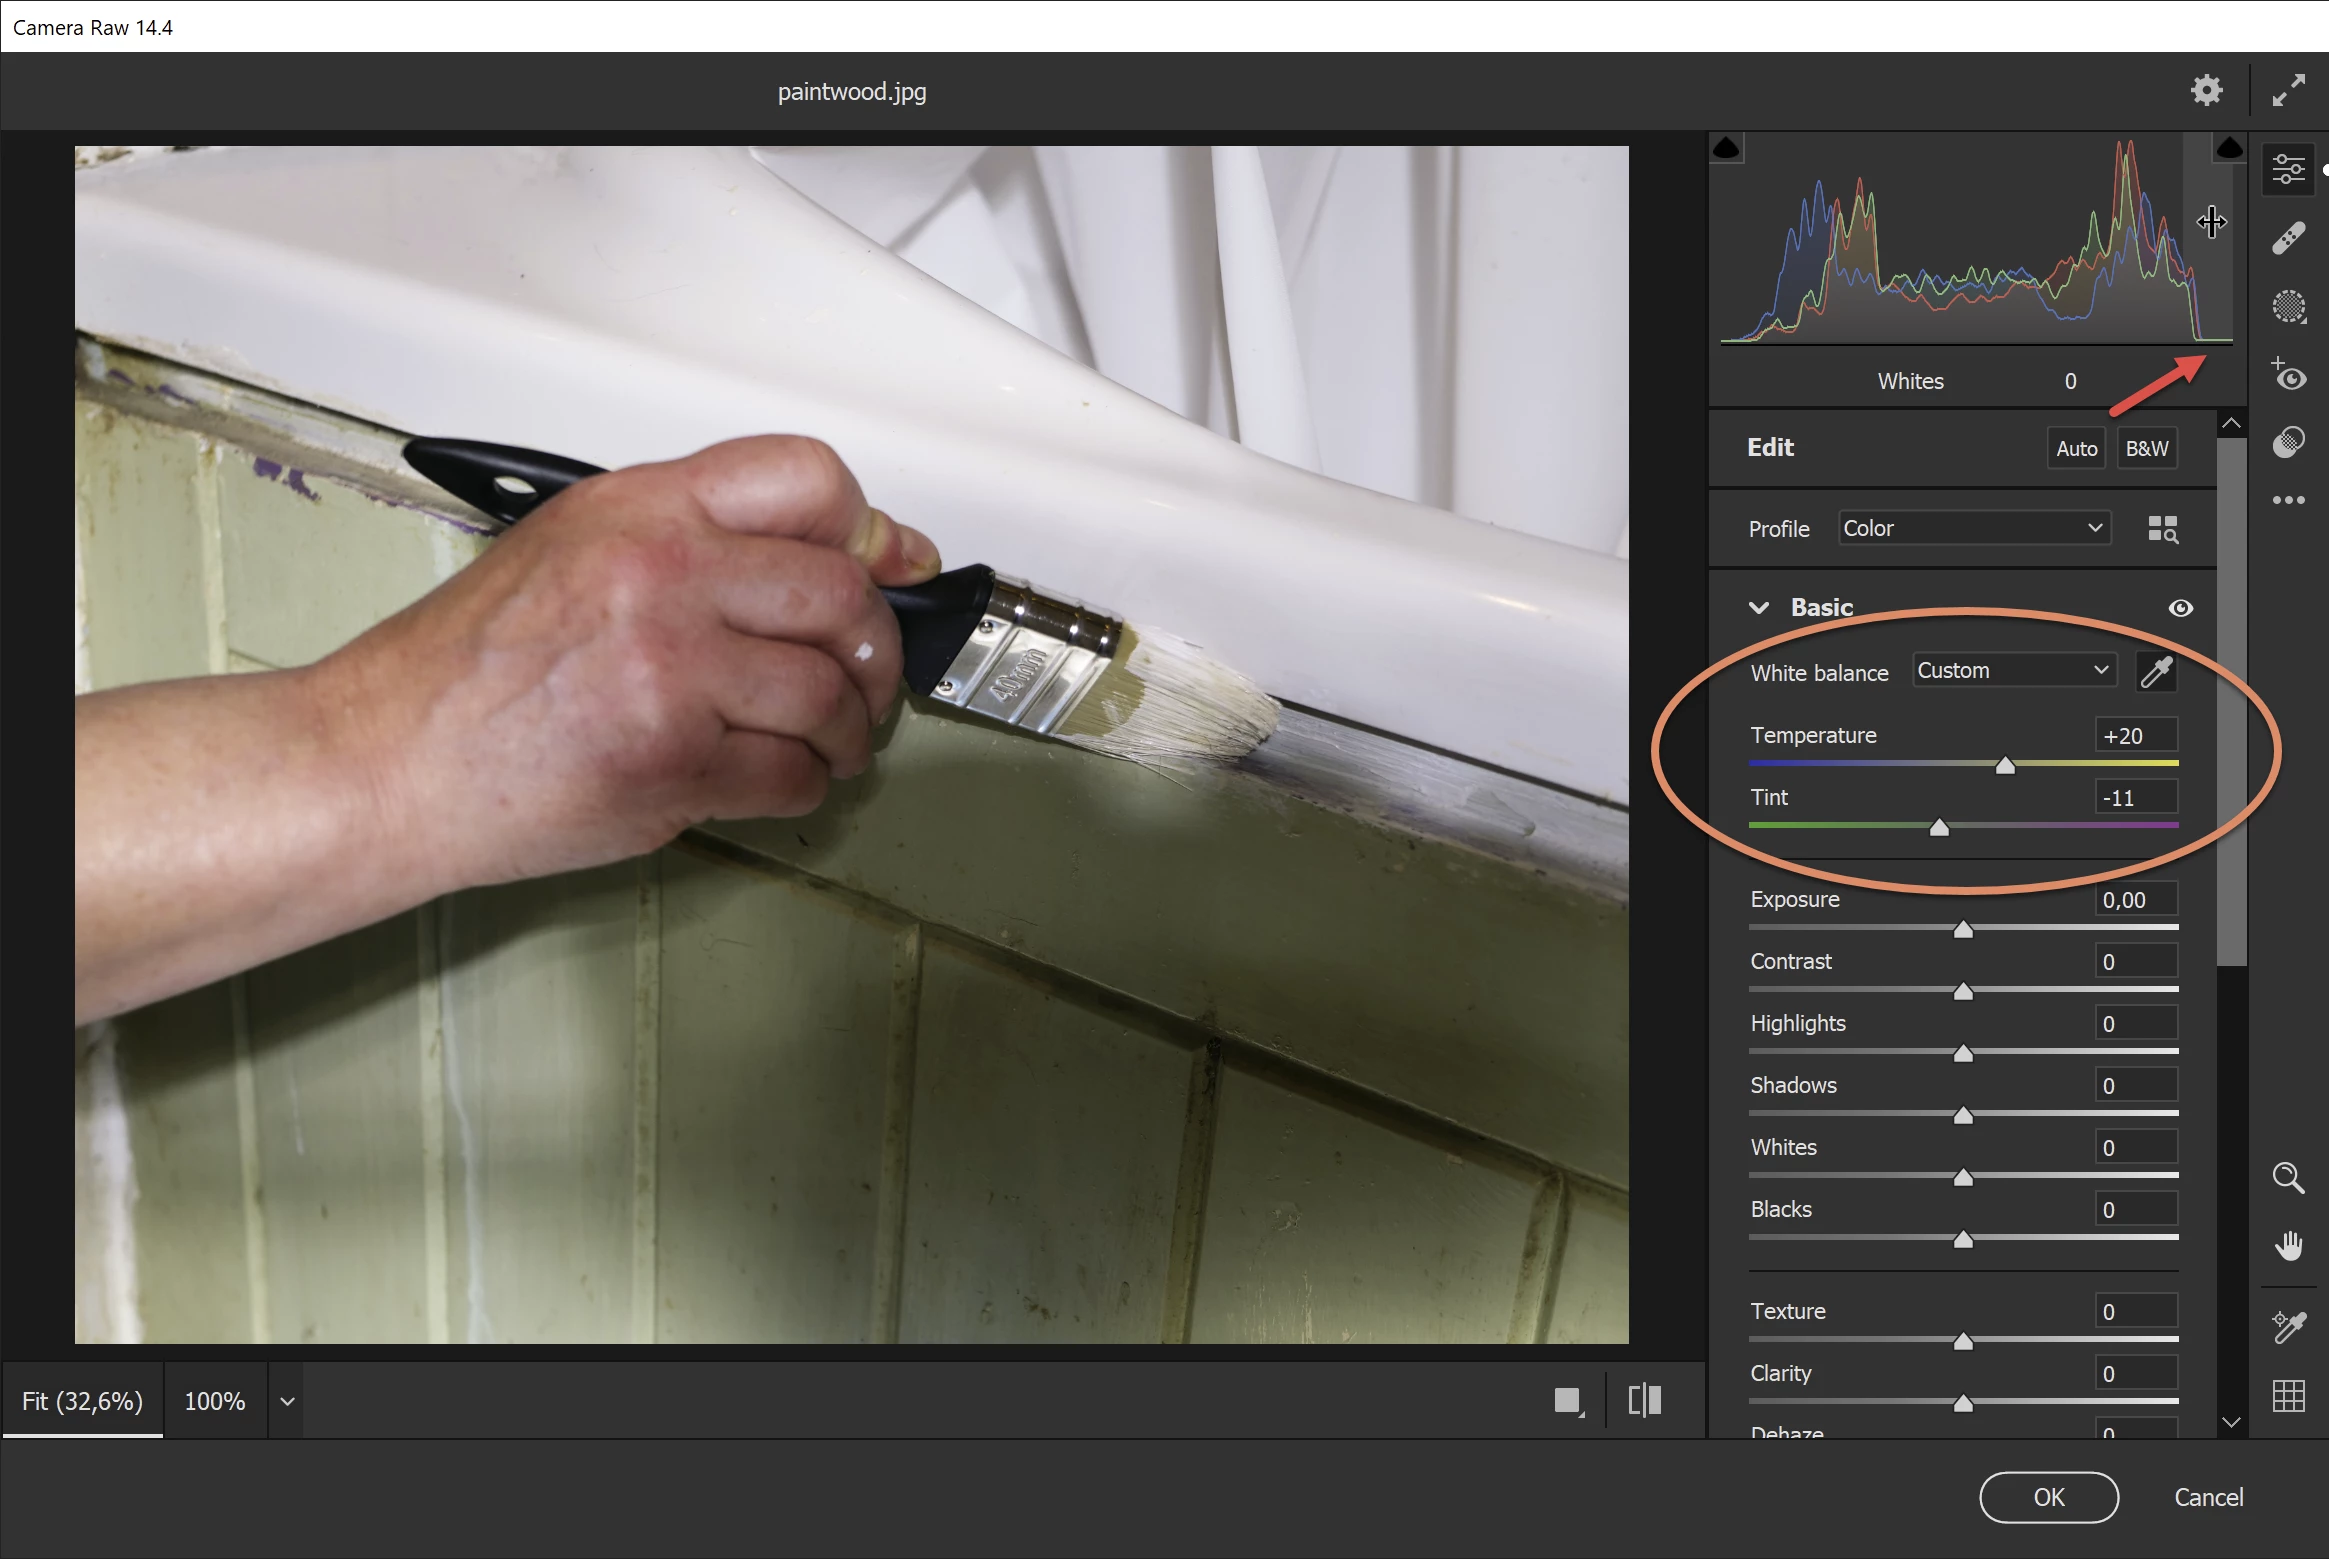Viewport: 2329px width, 1559px height.
Task: Select the Zoom magnifier tool
Action: point(2288,1178)
